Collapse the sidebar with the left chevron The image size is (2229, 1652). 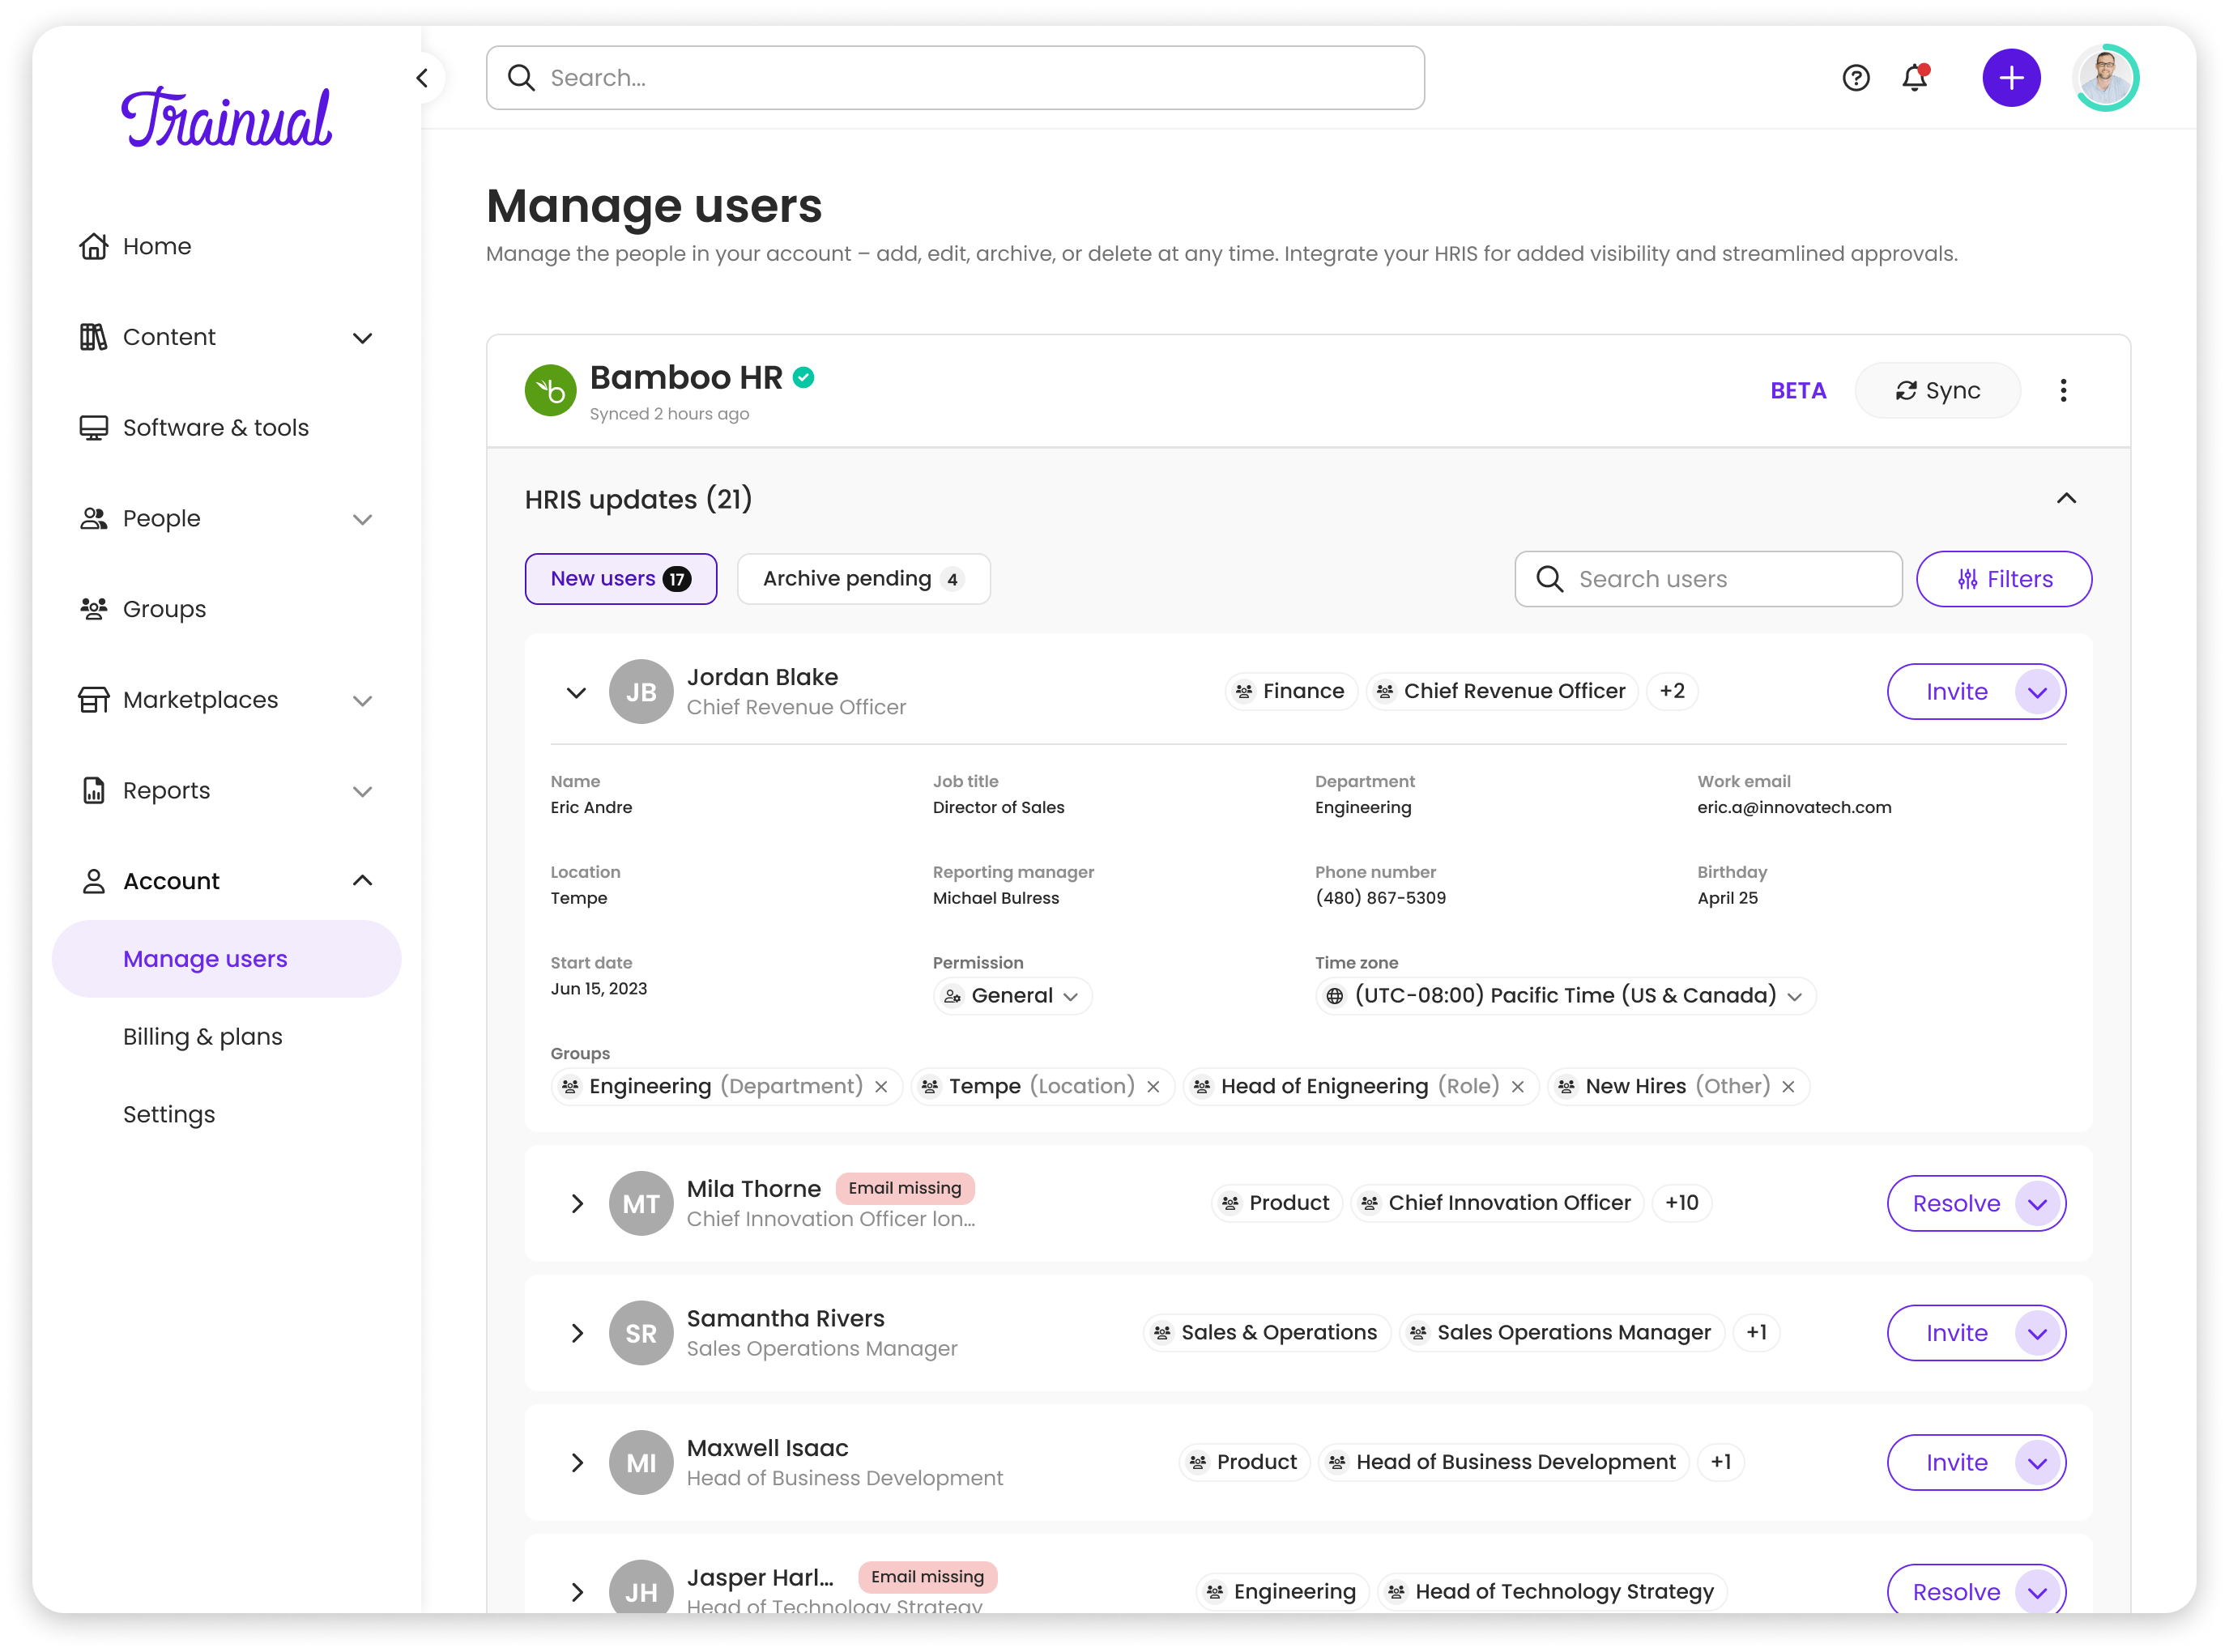[x=422, y=78]
